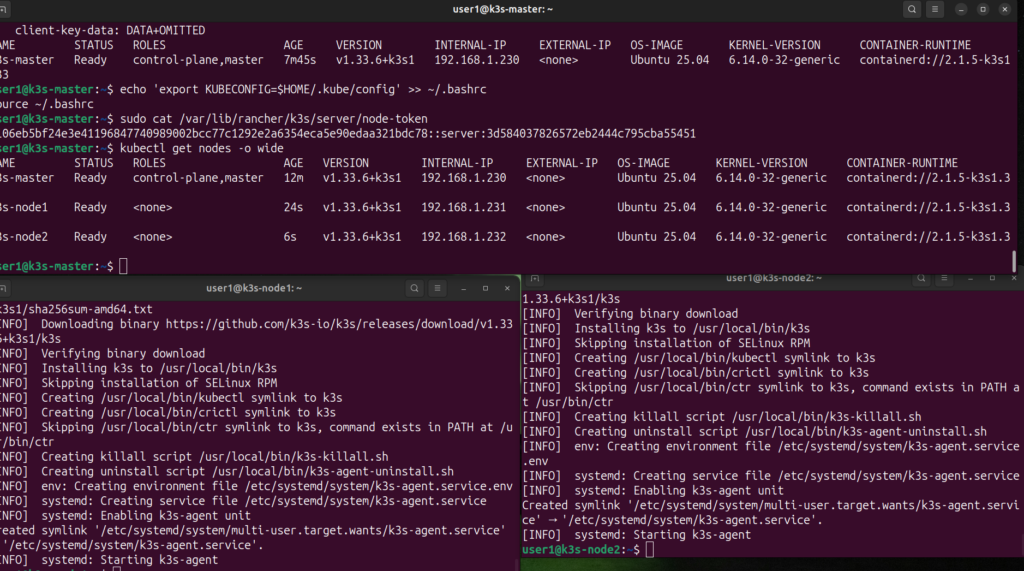
Task: Open search in the k3s-node1 terminal
Action: click(413, 287)
